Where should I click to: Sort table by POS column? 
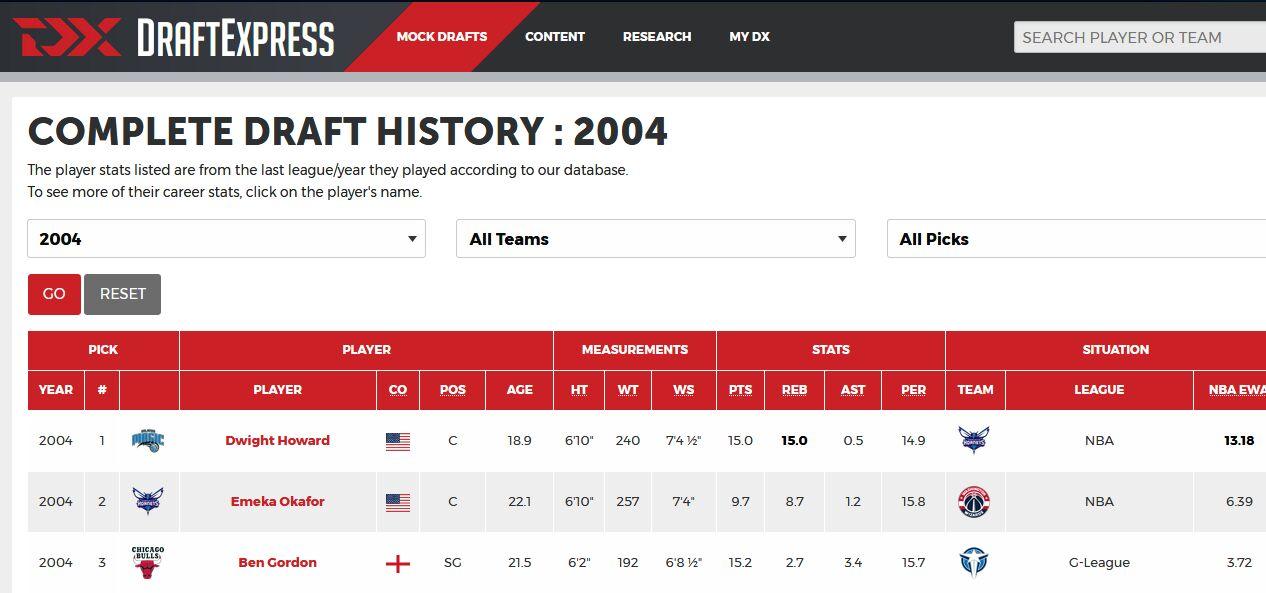pos(452,390)
